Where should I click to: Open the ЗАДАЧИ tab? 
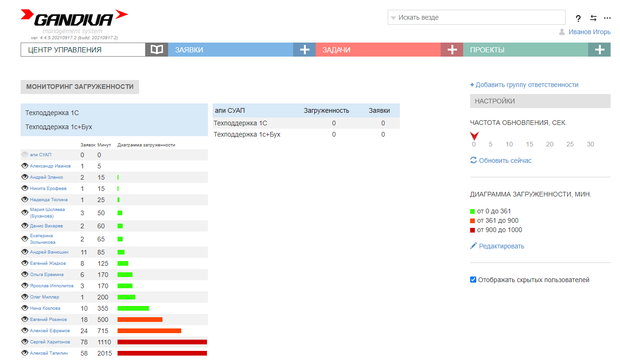click(x=378, y=50)
